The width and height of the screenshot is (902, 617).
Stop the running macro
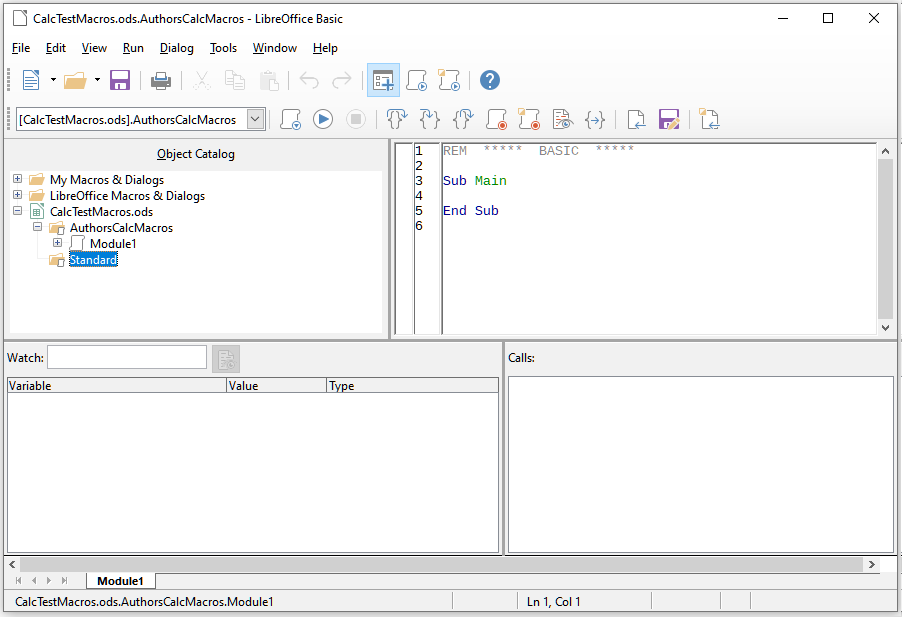click(356, 119)
